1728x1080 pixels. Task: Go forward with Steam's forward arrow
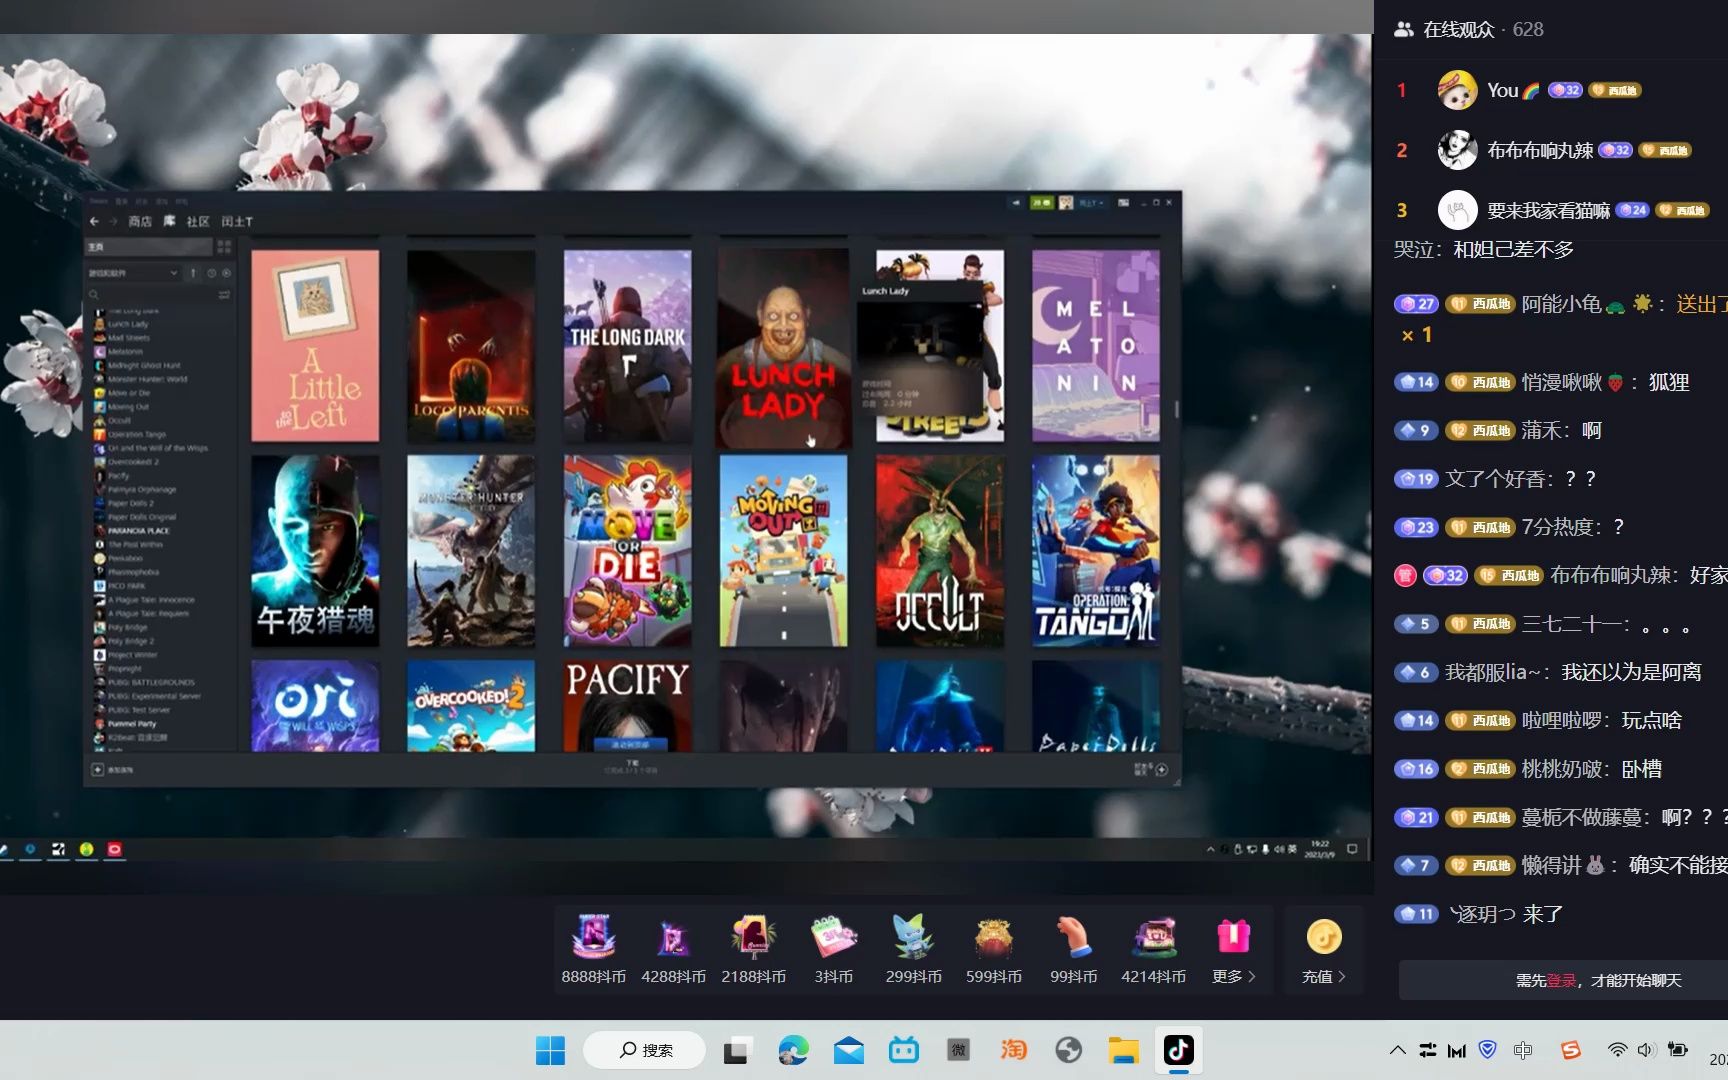point(113,221)
